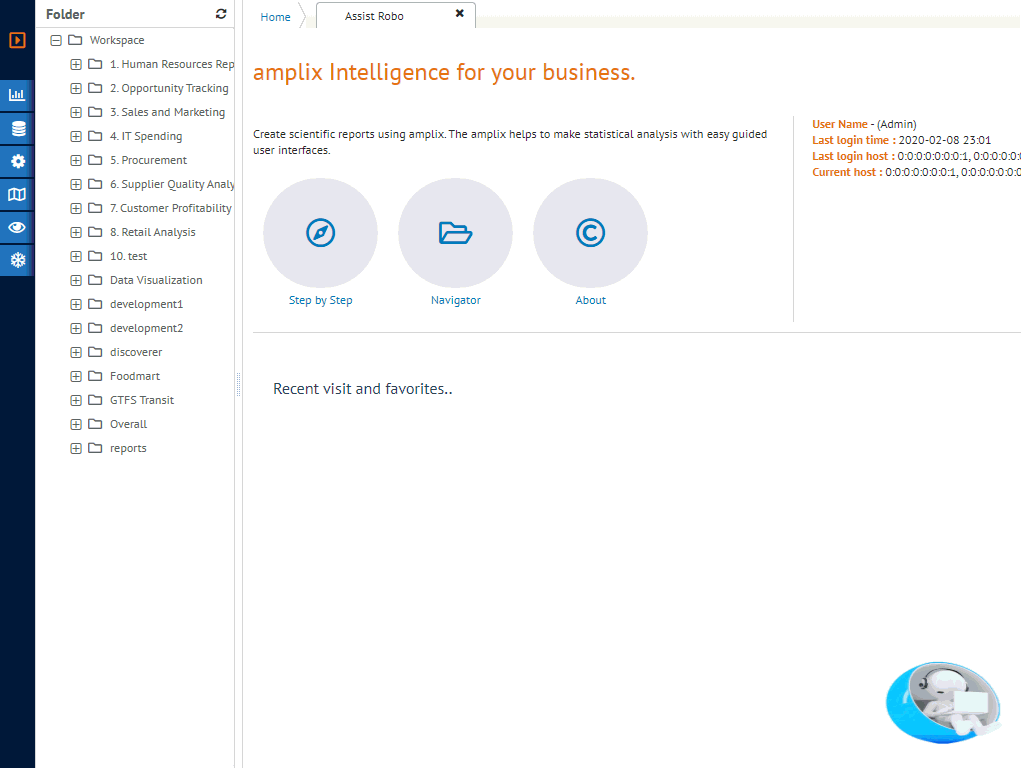Click the snowflake sidebar icon
Viewport: 1024px width, 768px height.
pyautogui.click(x=17, y=260)
